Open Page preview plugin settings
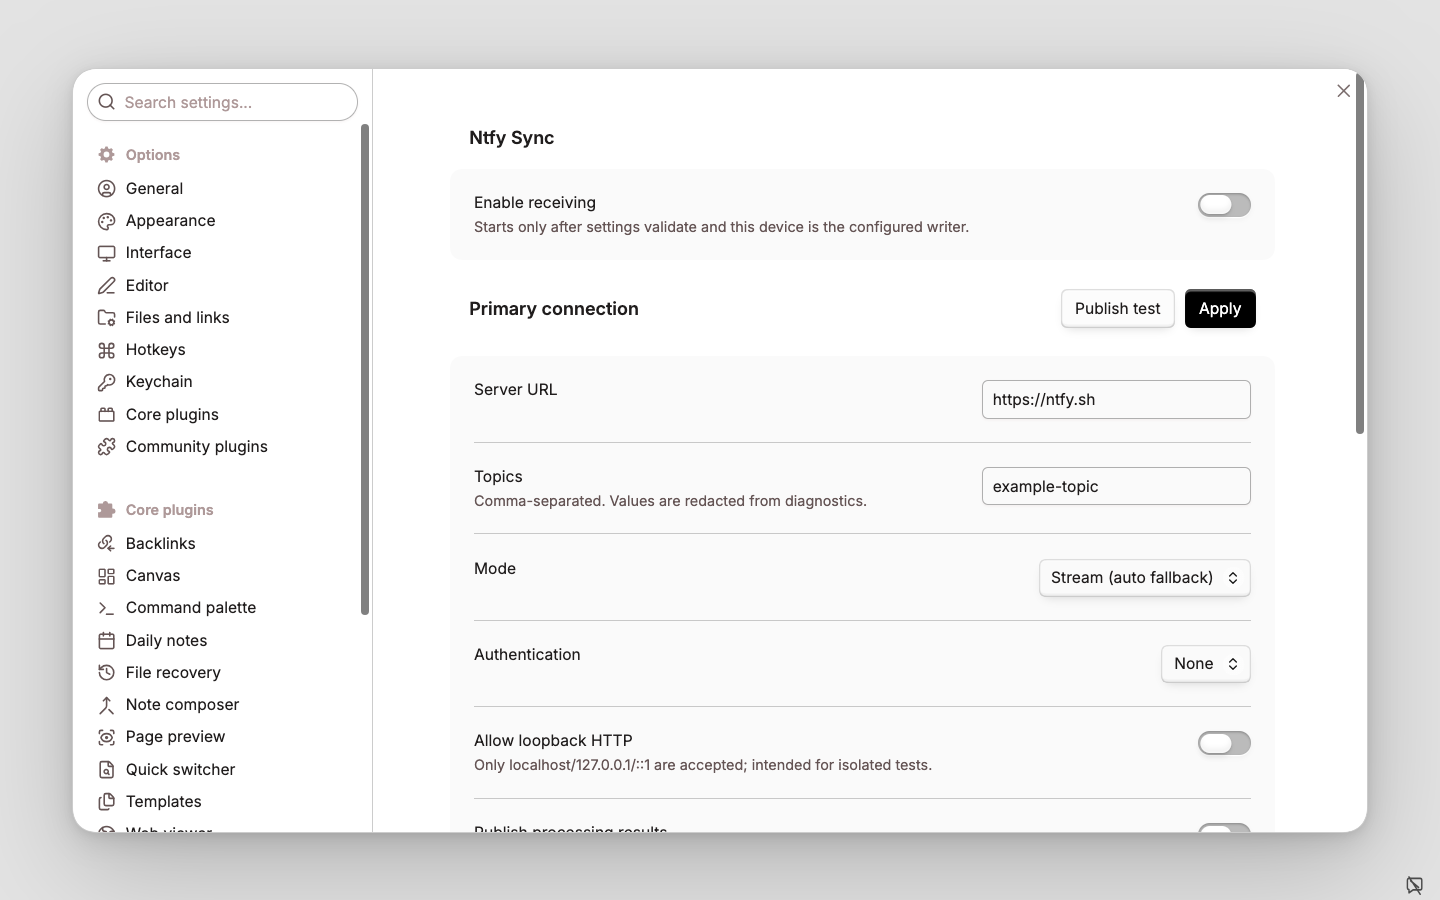This screenshot has width=1440, height=900. tap(222, 737)
